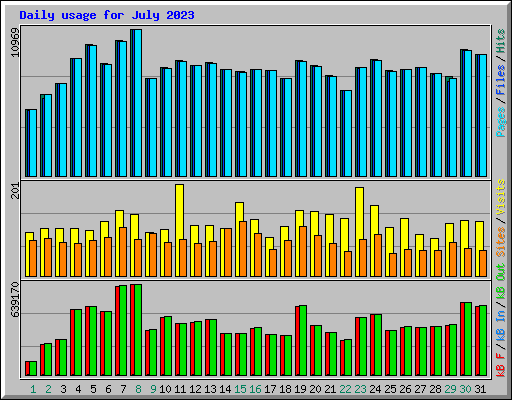
Task: Click day label 2 on x-axis
Action: click(48, 389)
